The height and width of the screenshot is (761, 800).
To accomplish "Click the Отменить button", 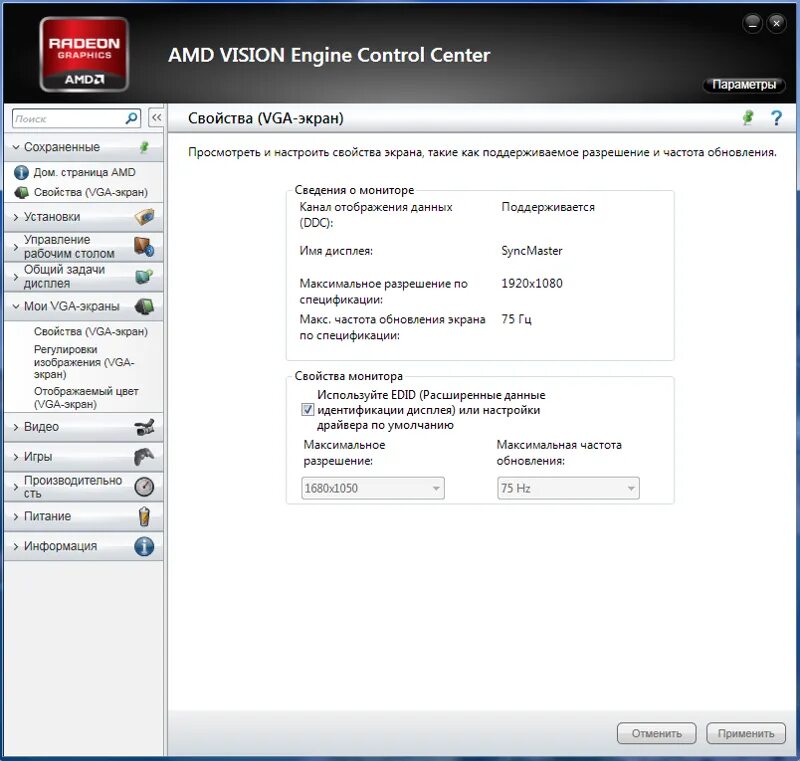I will click(x=657, y=733).
